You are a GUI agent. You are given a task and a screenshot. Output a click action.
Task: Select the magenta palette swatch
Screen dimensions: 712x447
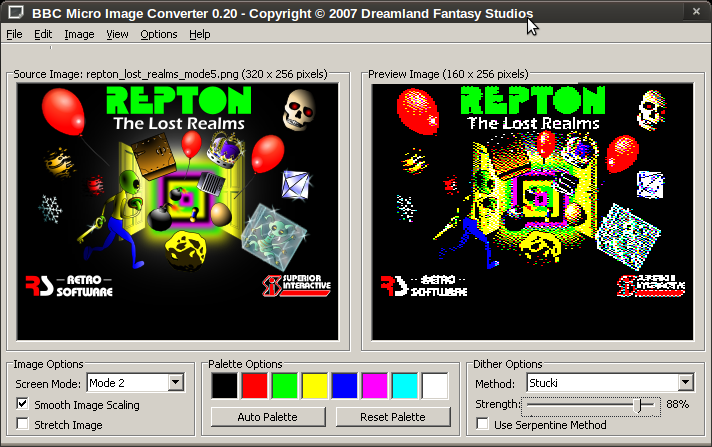click(x=375, y=386)
